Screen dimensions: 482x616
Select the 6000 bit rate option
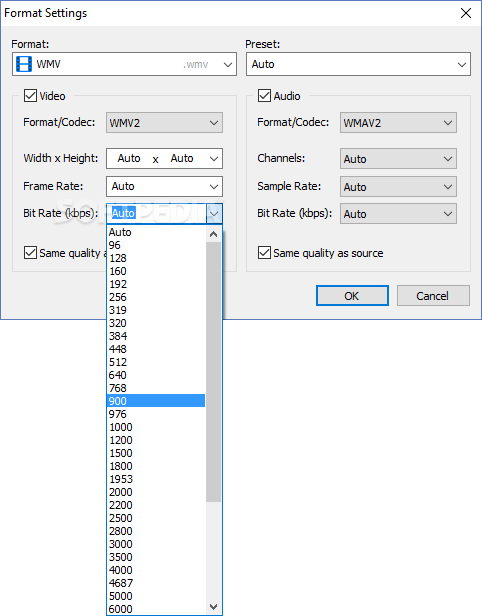pyautogui.click(x=156, y=609)
